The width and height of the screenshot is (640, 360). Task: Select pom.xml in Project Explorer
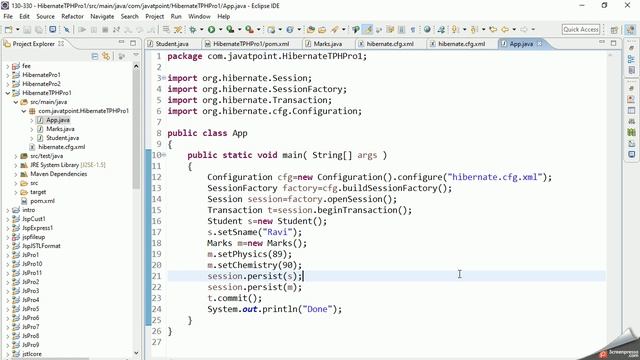point(42,201)
